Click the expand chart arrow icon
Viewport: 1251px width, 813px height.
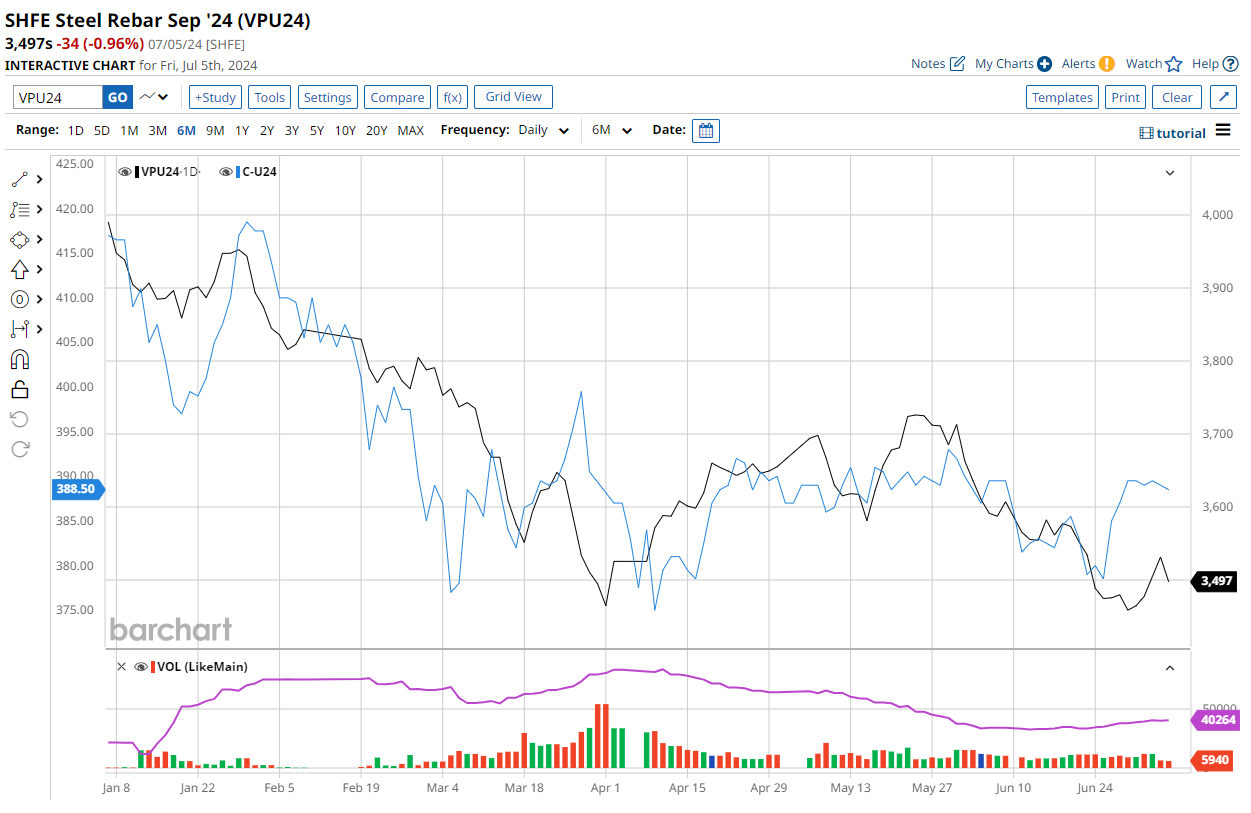point(1223,97)
